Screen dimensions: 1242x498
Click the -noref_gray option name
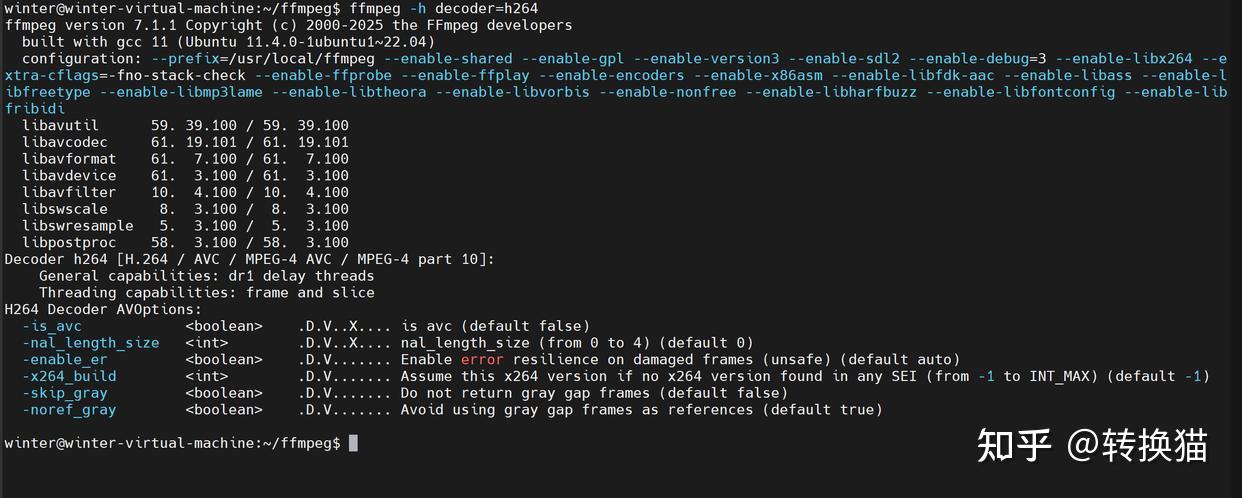[69, 409]
